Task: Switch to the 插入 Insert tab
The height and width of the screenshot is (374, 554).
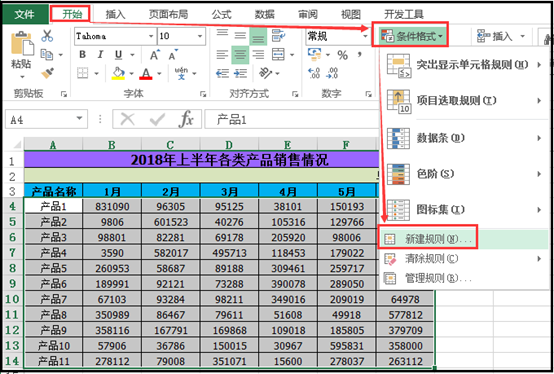Action: [x=116, y=14]
